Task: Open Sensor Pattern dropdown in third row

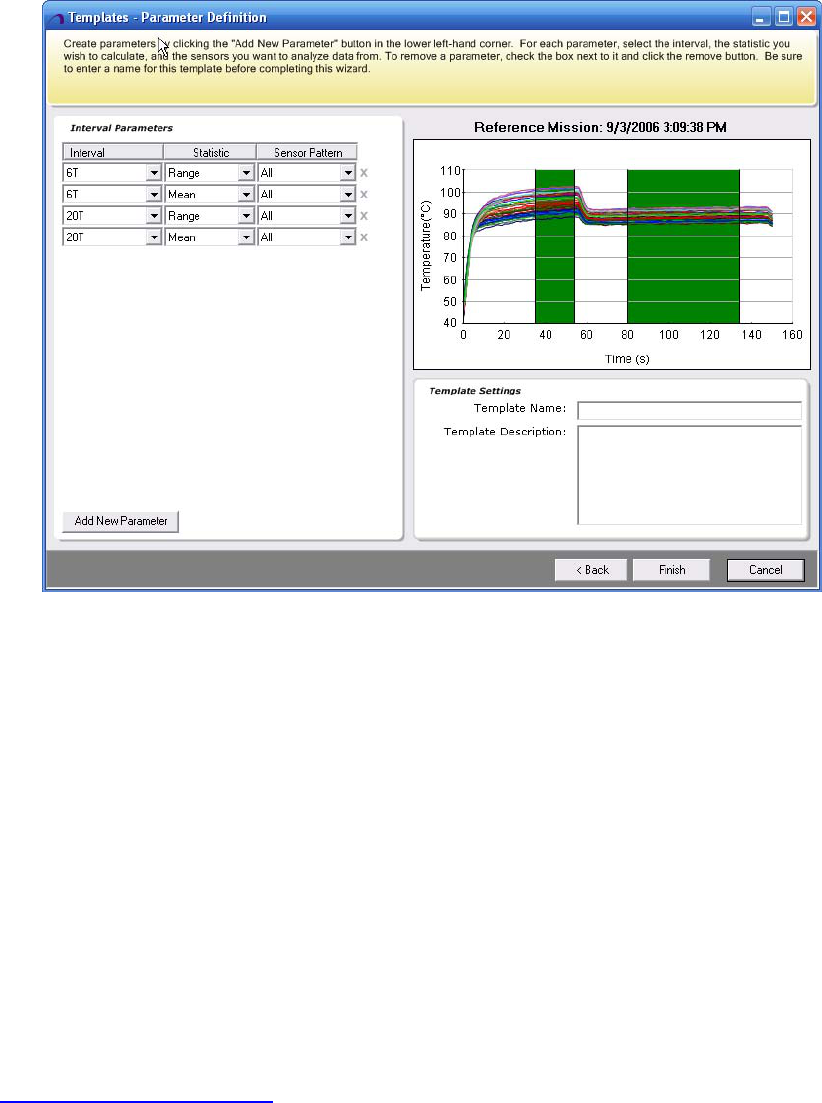Action: (348, 216)
